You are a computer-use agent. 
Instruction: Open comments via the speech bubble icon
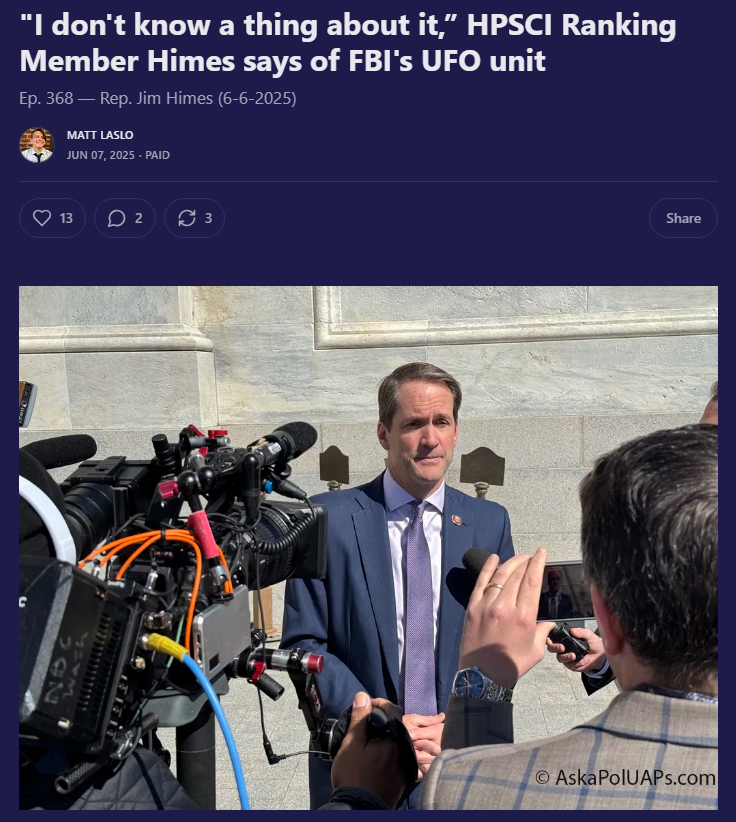click(x=116, y=218)
